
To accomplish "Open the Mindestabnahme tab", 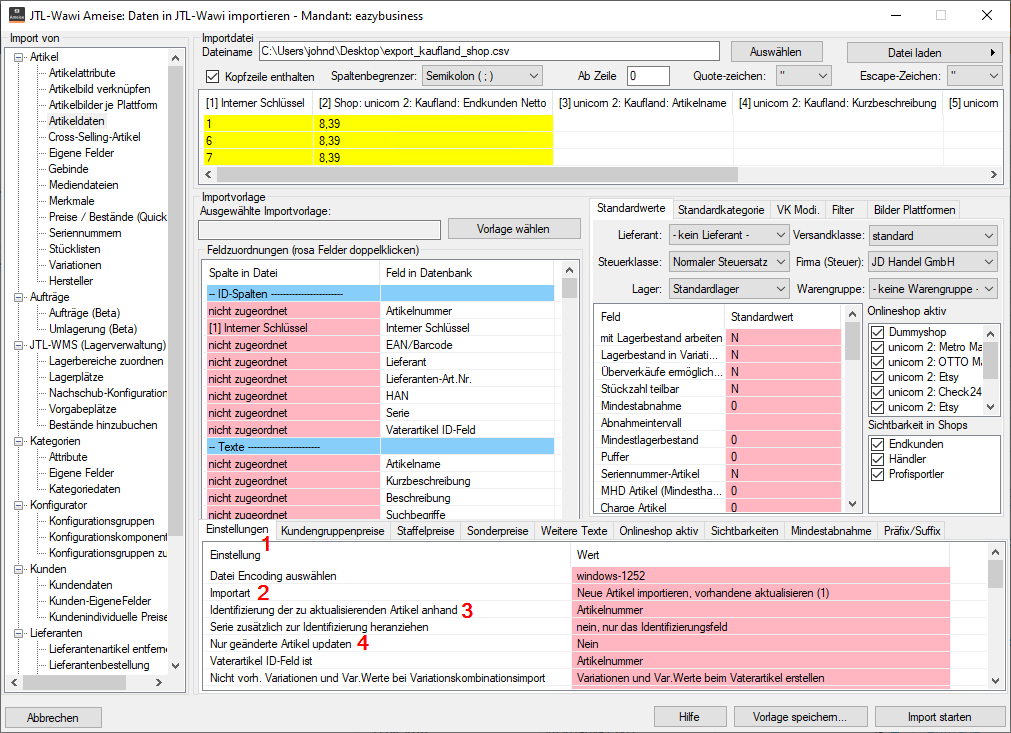I will pos(831,531).
